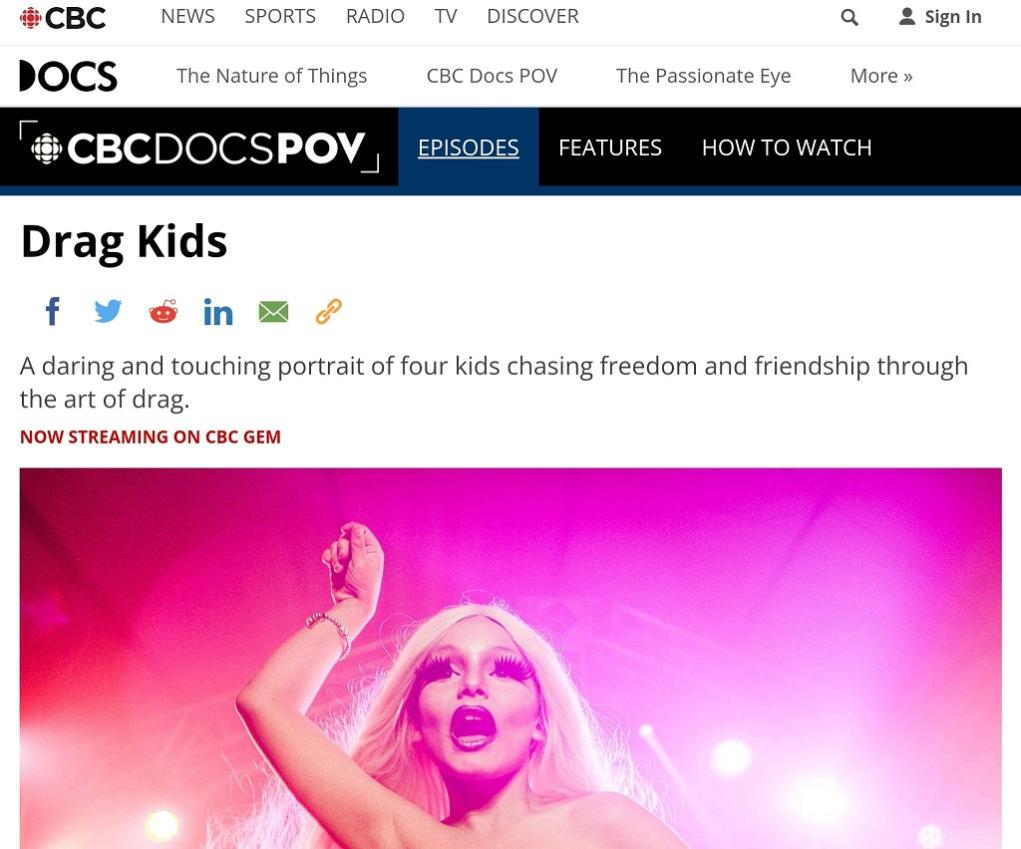Select Sports in the top navigation
Screen dimensions: 1021x849
(x=280, y=16)
